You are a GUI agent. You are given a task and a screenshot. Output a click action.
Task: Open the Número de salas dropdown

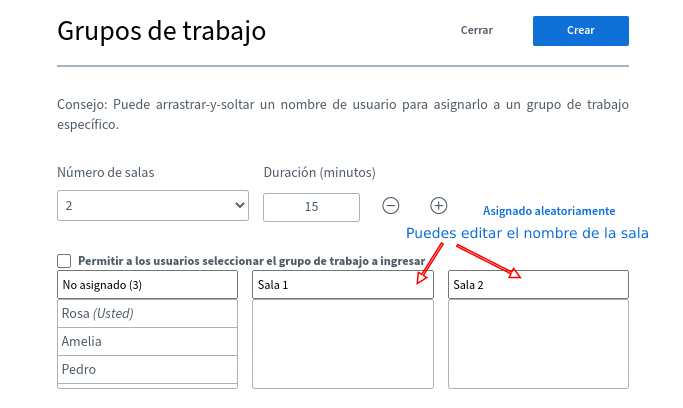(x=153, y=205)
